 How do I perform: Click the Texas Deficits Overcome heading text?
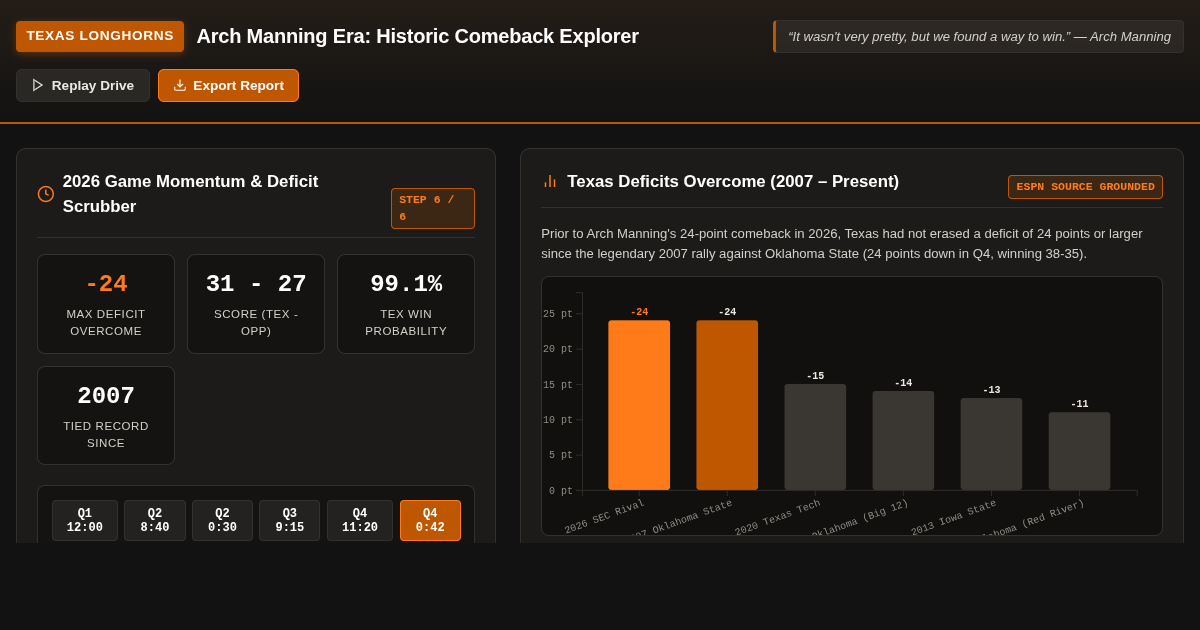pyautogui.click(x=733, y=181)
